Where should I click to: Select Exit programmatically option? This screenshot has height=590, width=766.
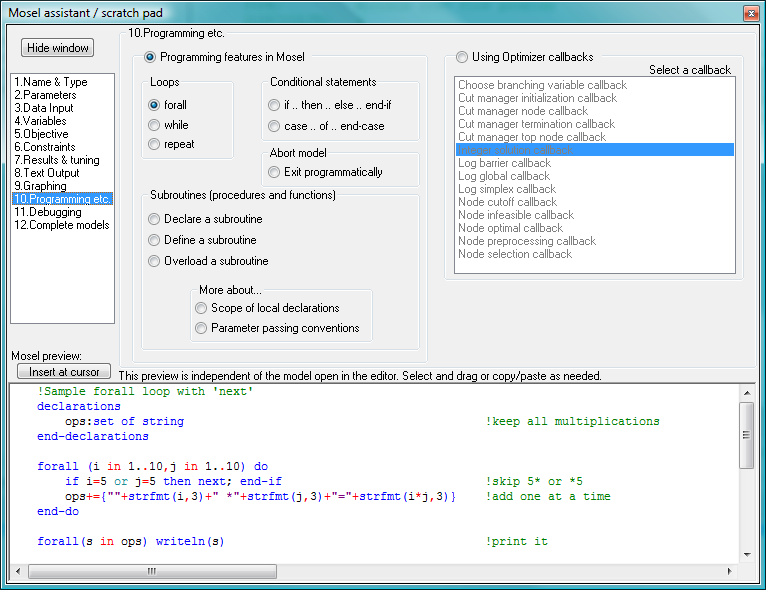click(274, 172)
